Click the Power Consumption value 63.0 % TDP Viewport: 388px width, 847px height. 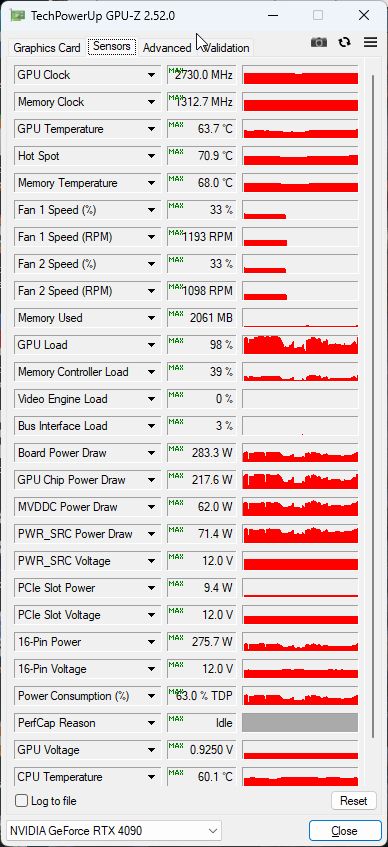[x=202, y=696]
